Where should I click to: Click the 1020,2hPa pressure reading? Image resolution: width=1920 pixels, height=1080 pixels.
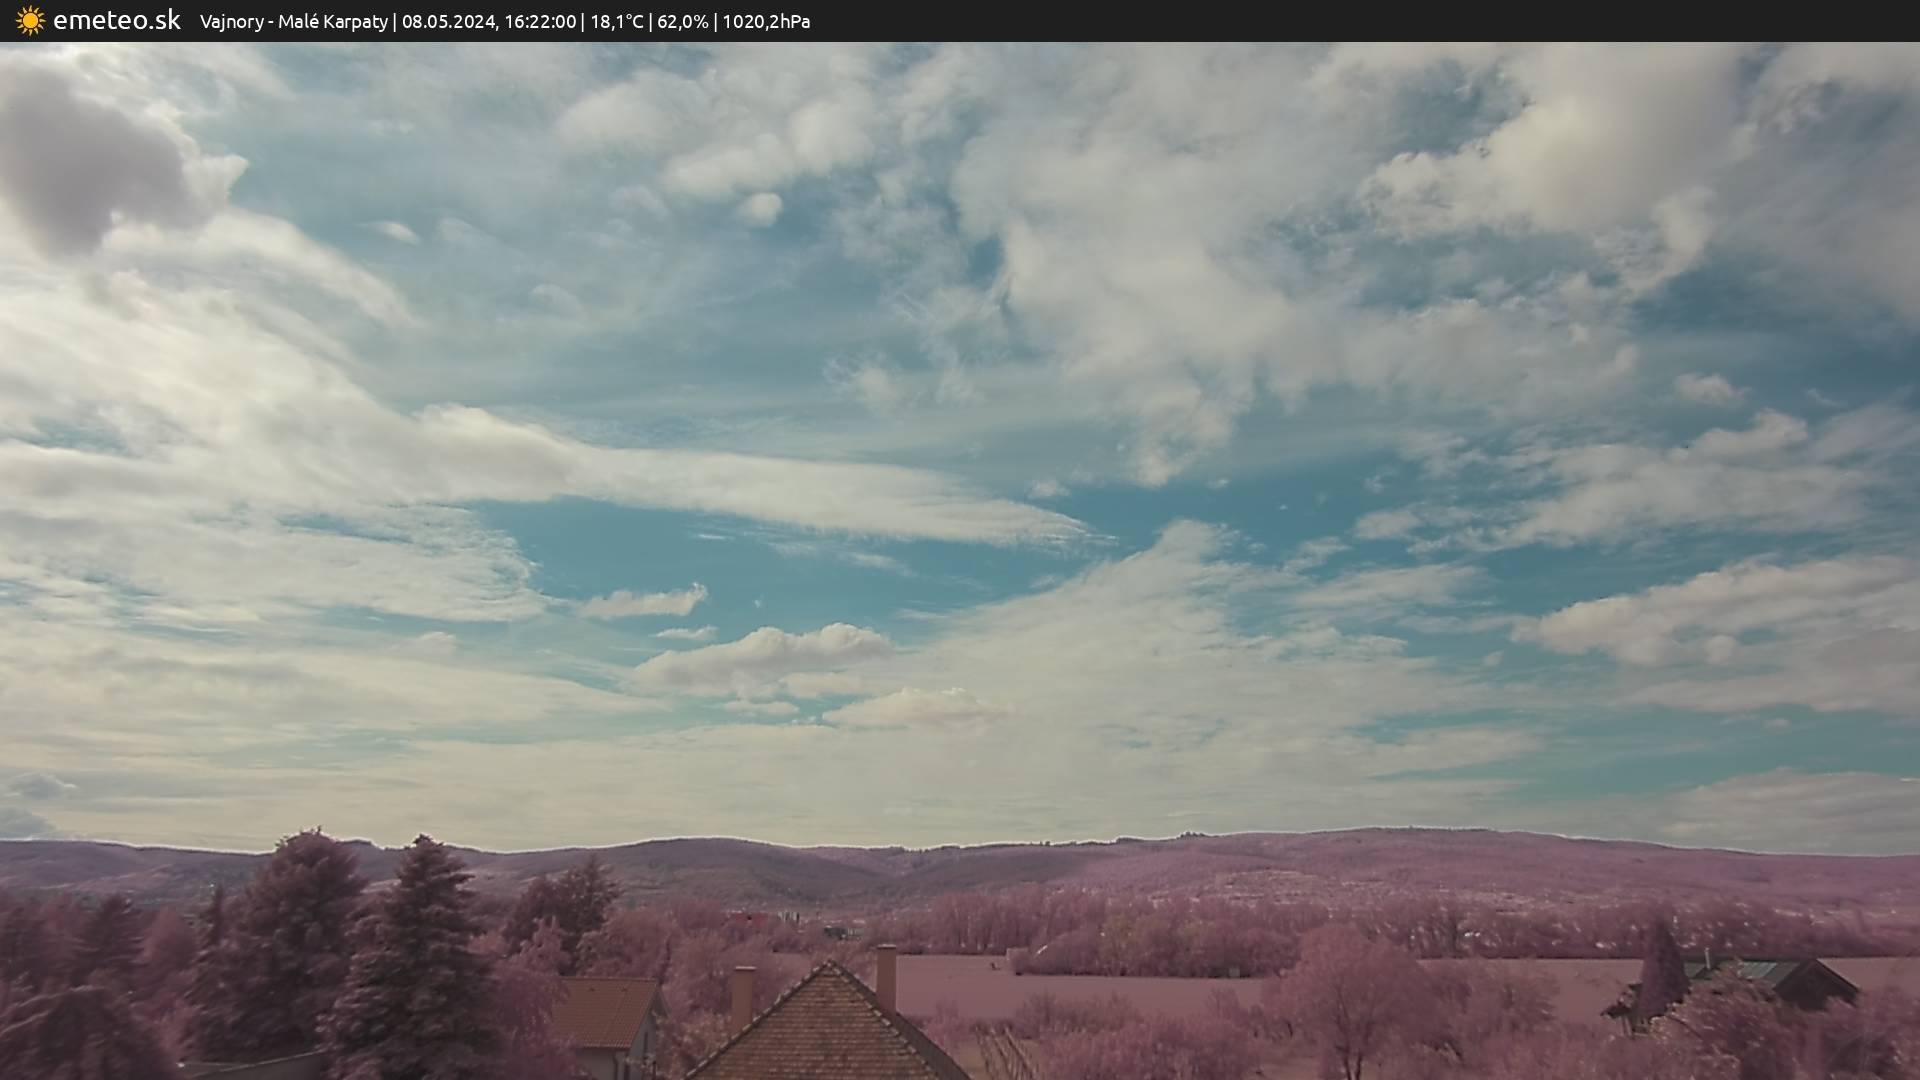tap(766, 22)
